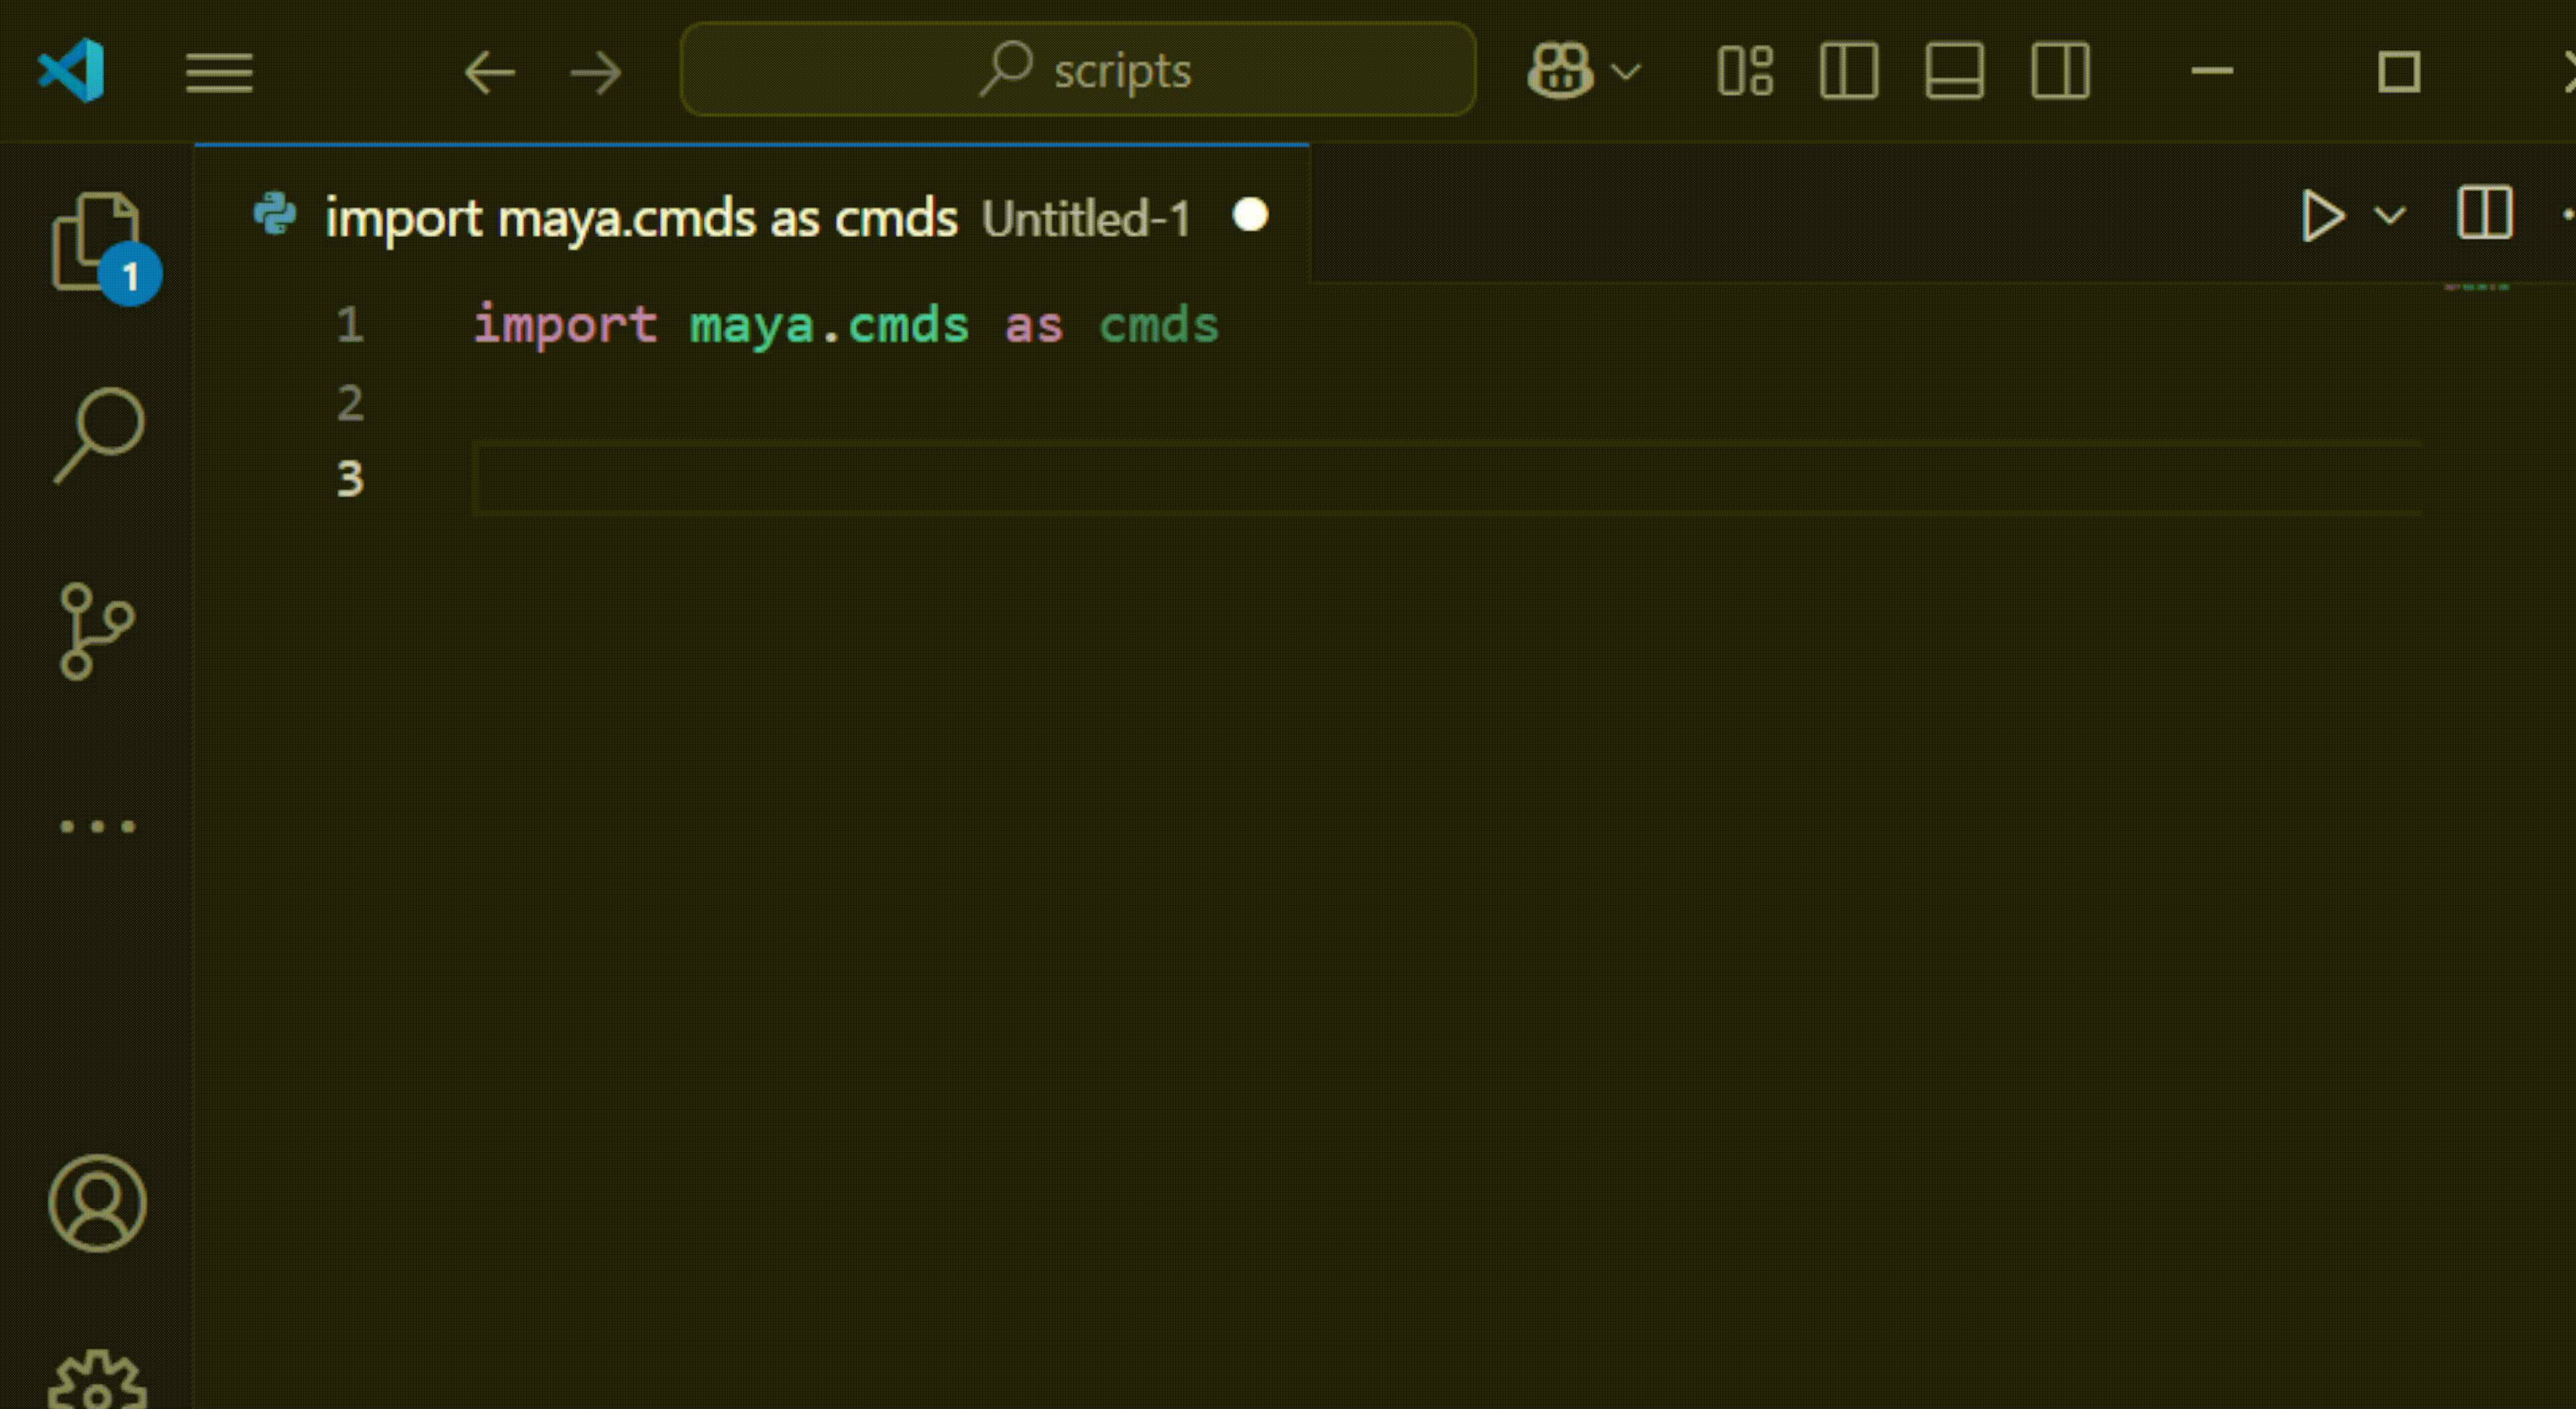This screenshot has width=2576, height=1409.
Task: Click the Copilot chat icon
Action: tap(1559, 71)
